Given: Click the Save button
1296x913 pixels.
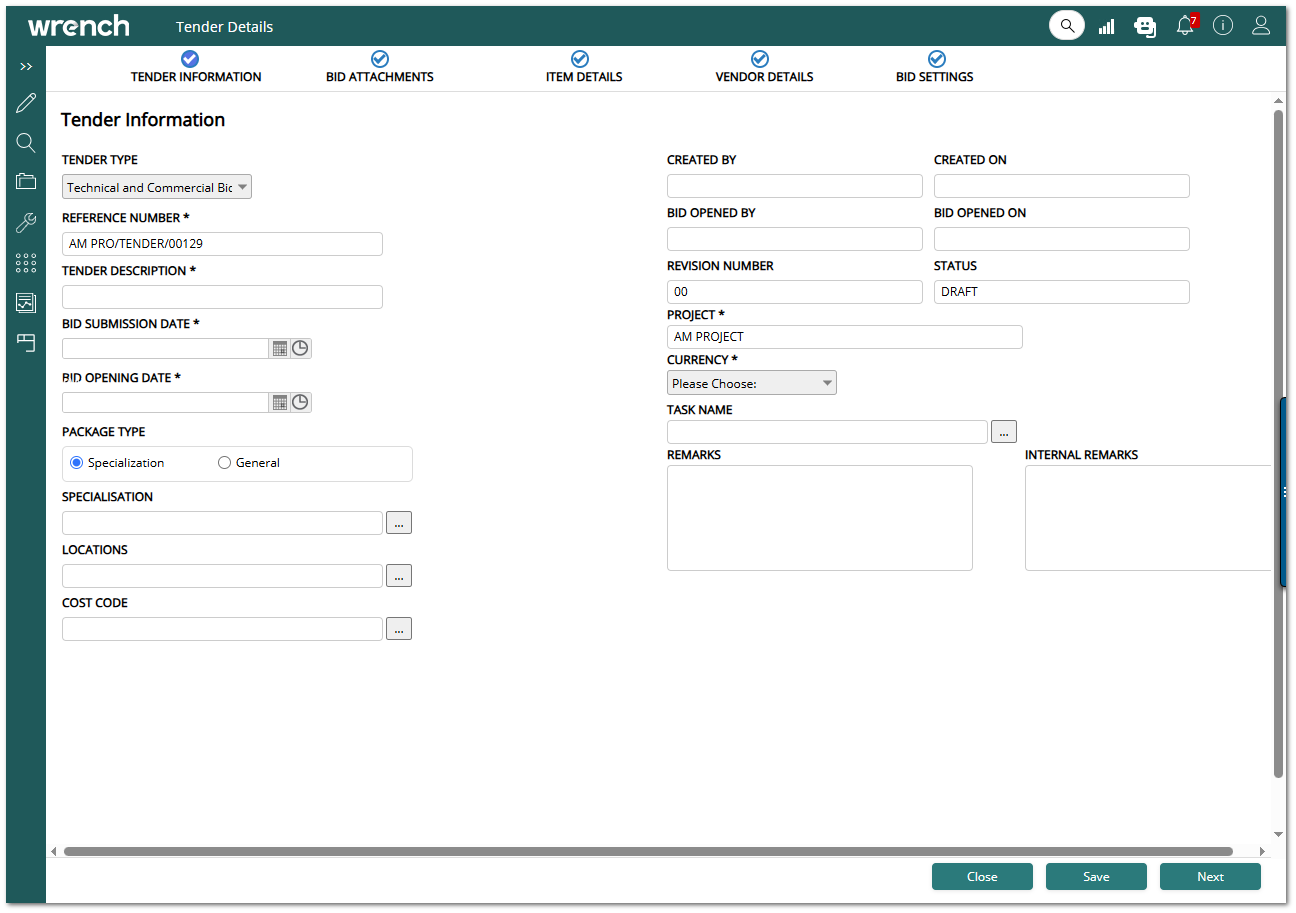Looking at the screenshot, I should click(1096, 877).
